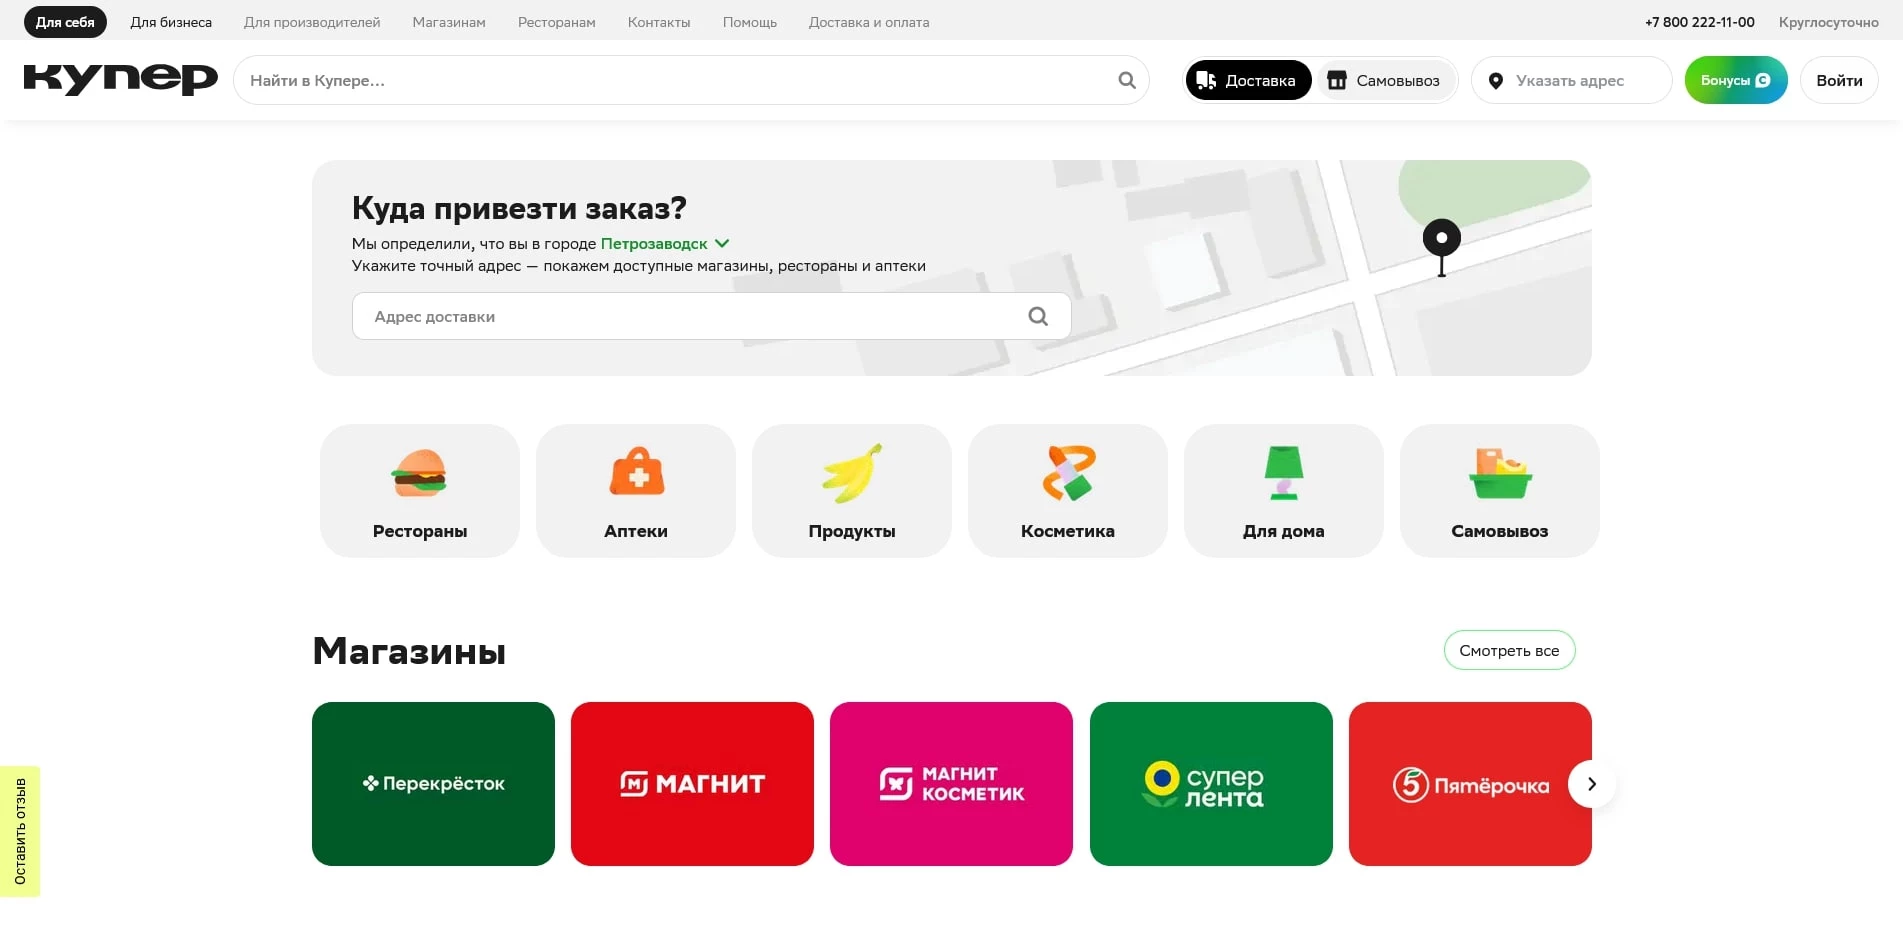Switch to Доставка delivery mode

tap(1248, 80)
